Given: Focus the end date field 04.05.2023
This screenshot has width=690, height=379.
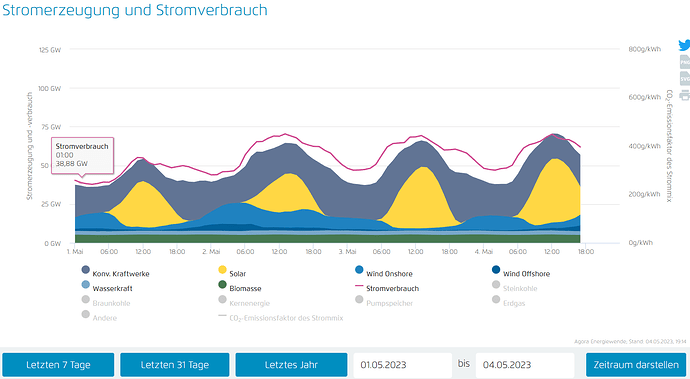Looking at the screenshot, I should 525,364.
